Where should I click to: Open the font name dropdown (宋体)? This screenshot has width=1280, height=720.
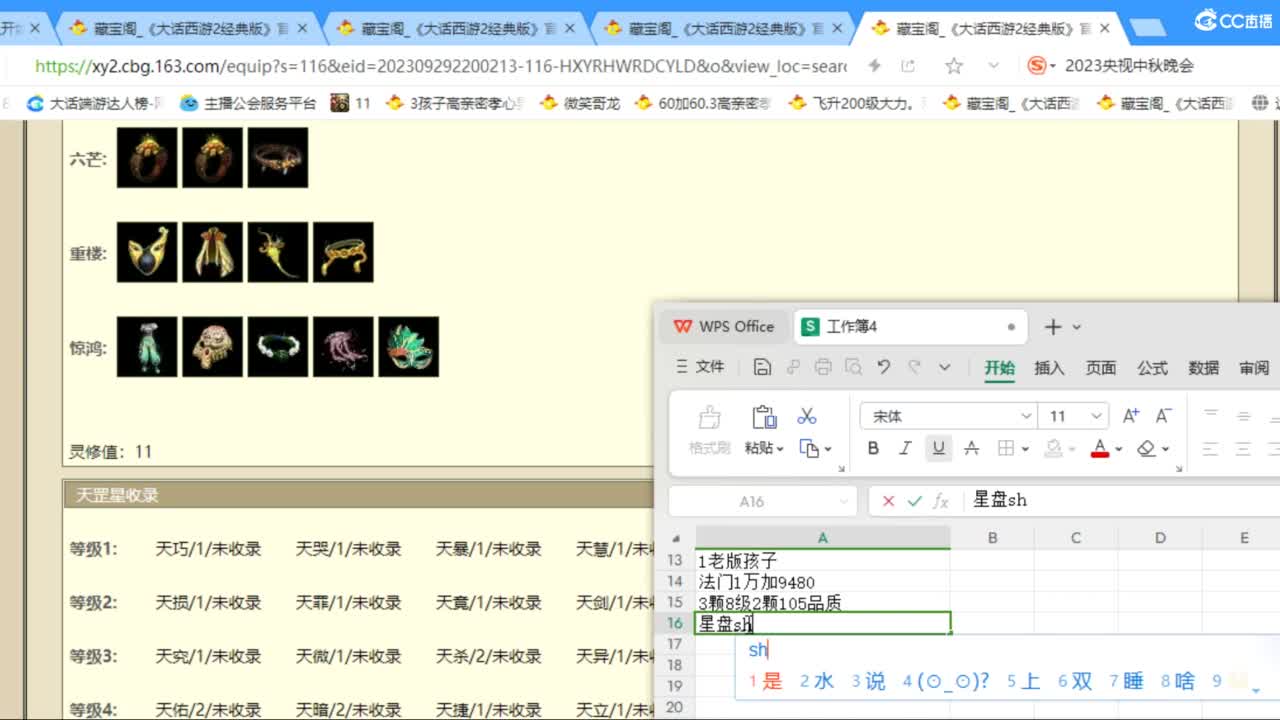click(x=1026, y=416)
